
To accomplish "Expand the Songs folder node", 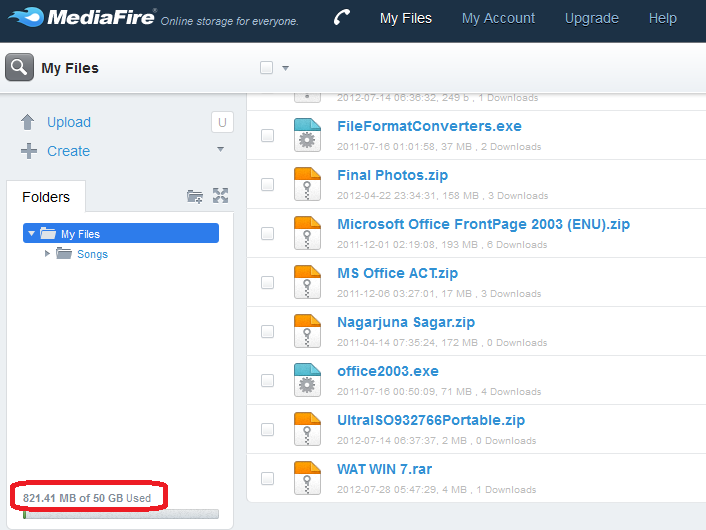I will pyautogui.click(x=47, y=254).
